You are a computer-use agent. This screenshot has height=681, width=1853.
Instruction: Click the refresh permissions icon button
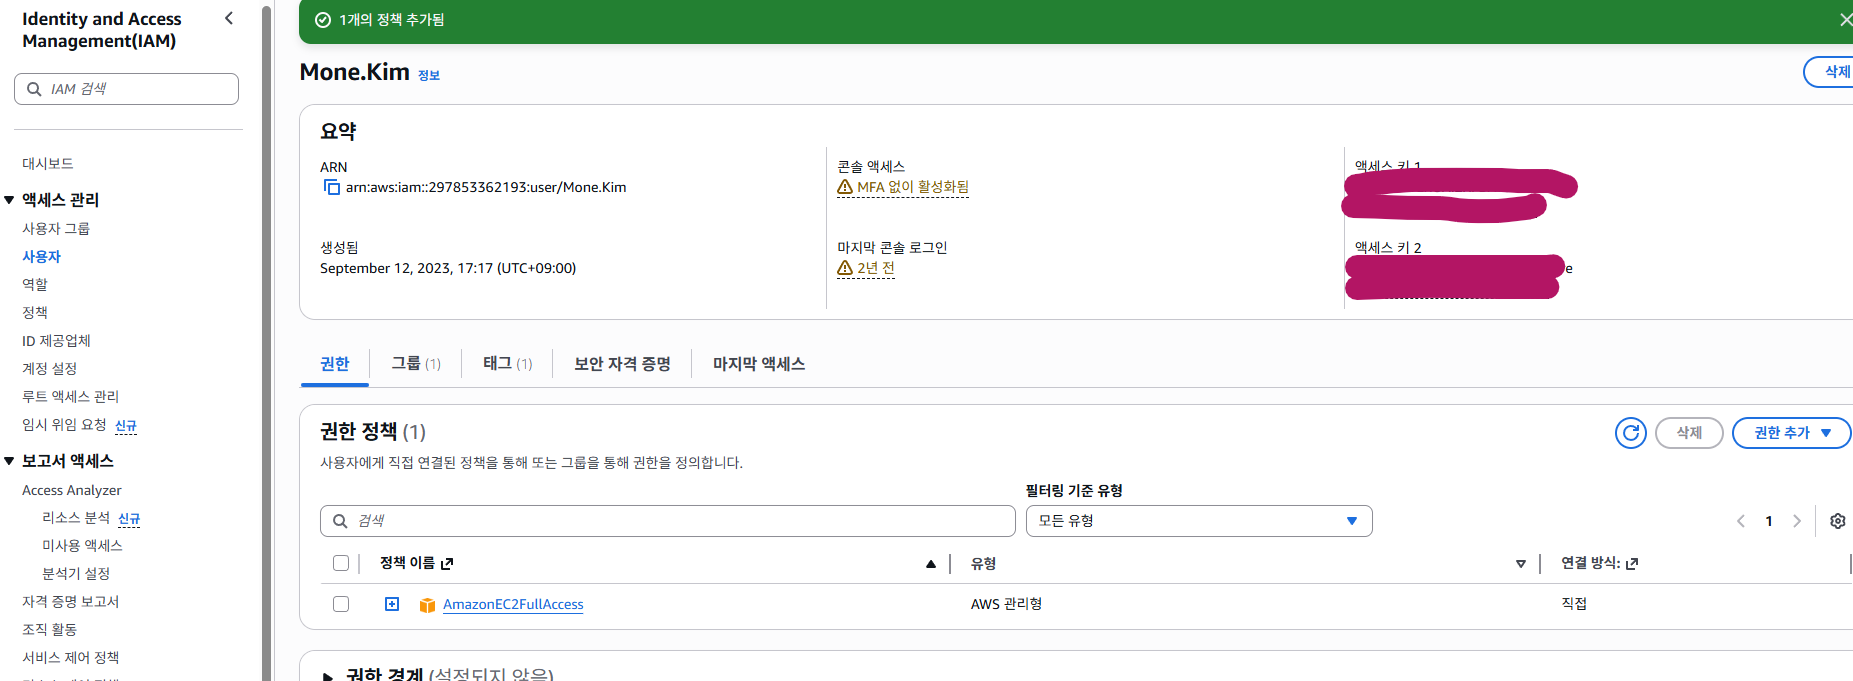pos(1630,433)
